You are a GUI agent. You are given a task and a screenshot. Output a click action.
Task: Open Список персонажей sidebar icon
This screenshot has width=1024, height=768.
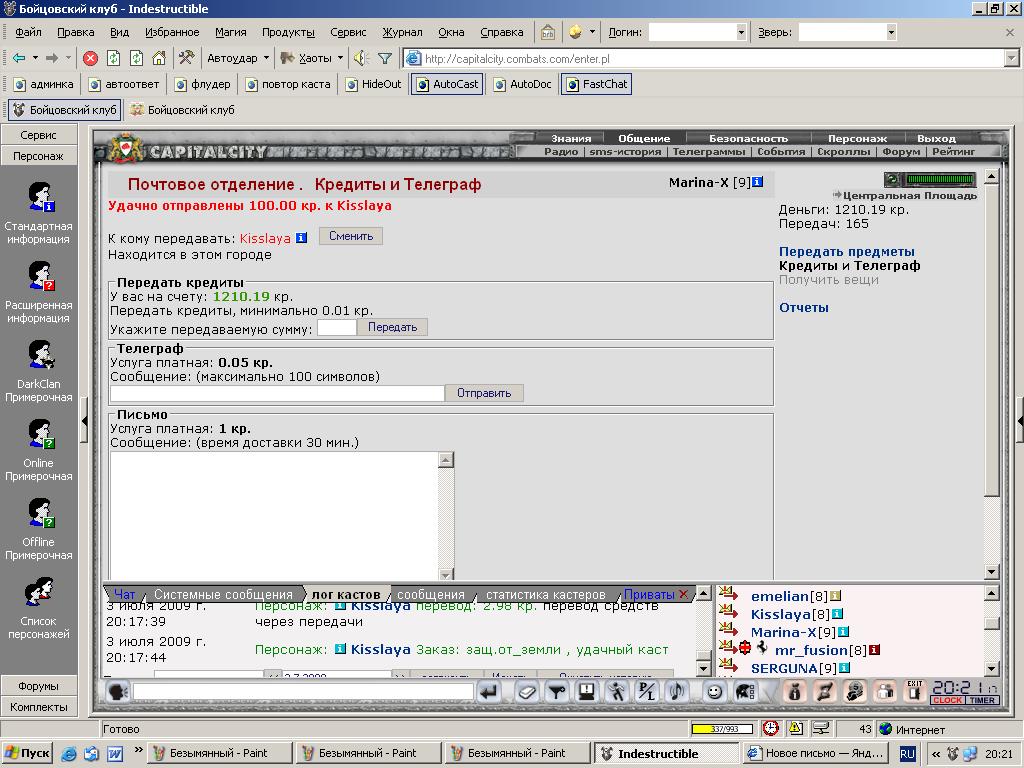[39, 592]
